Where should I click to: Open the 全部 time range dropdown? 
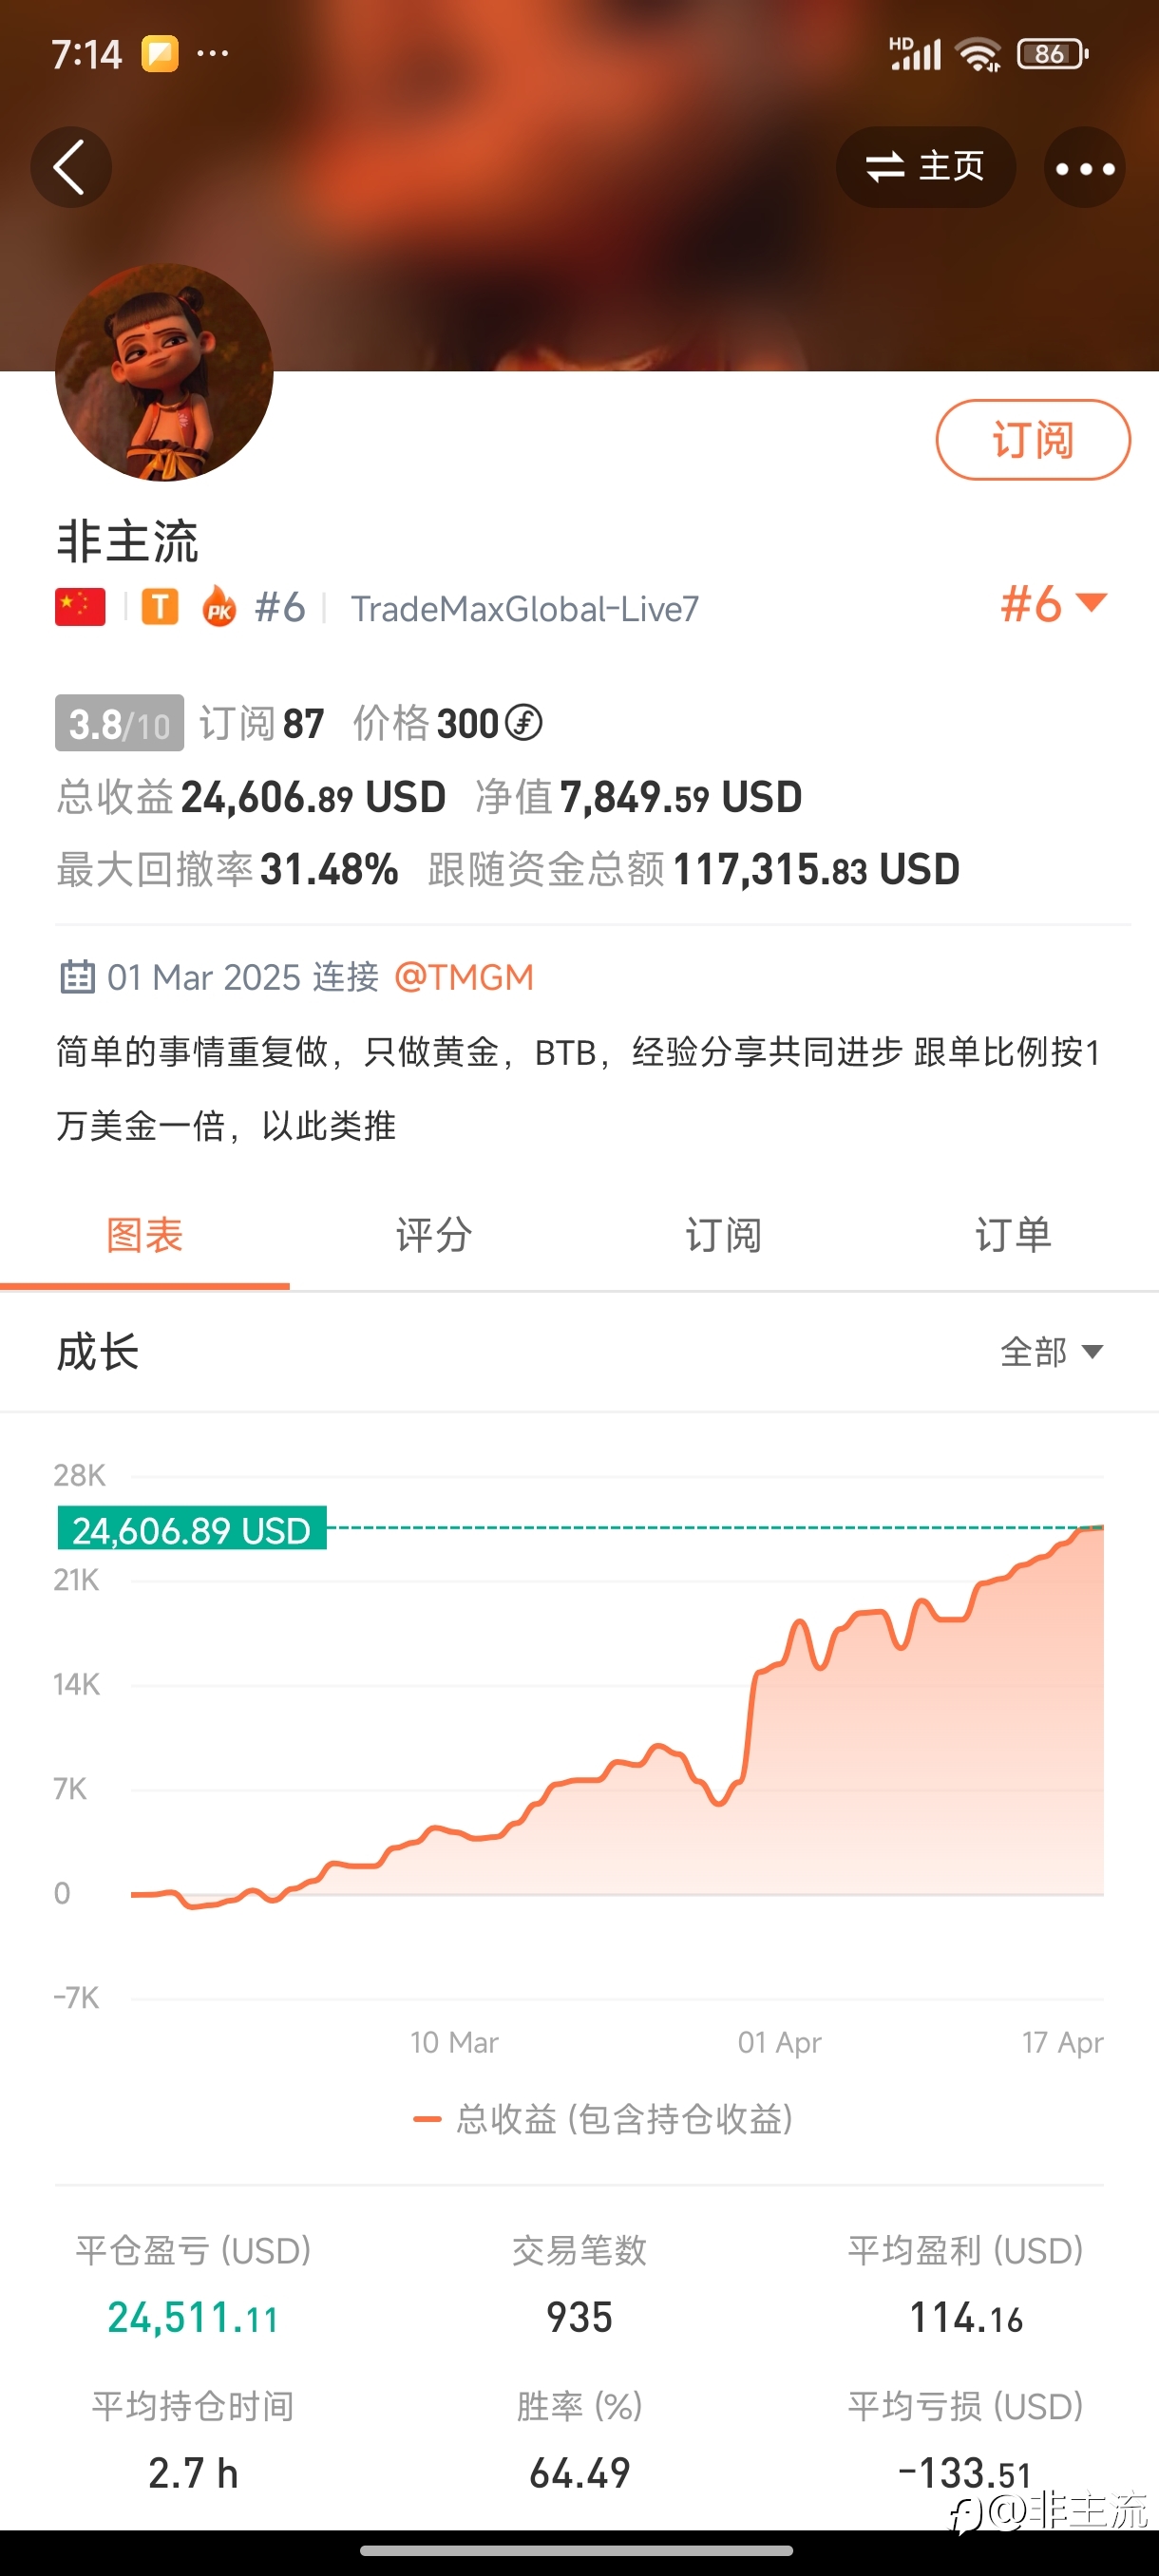pyautogui.click(x=1052, y=1352)
